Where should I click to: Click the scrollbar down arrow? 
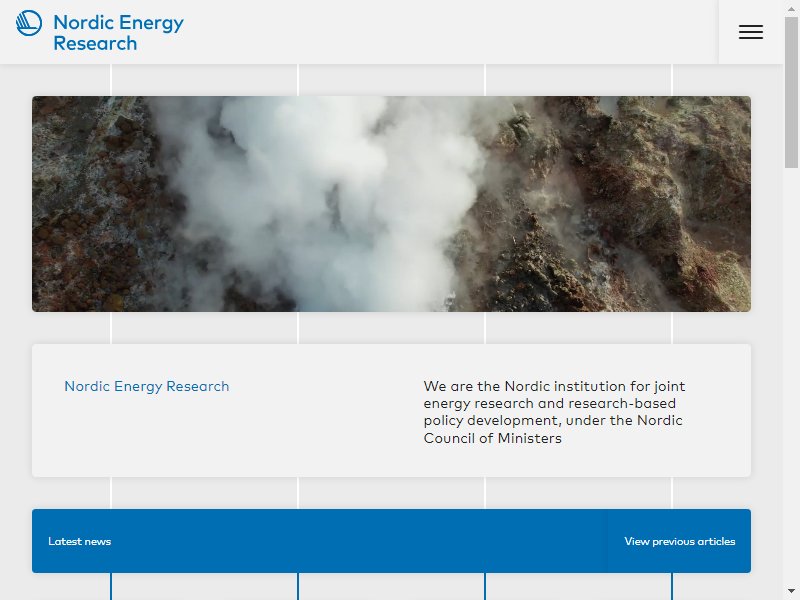791,591
